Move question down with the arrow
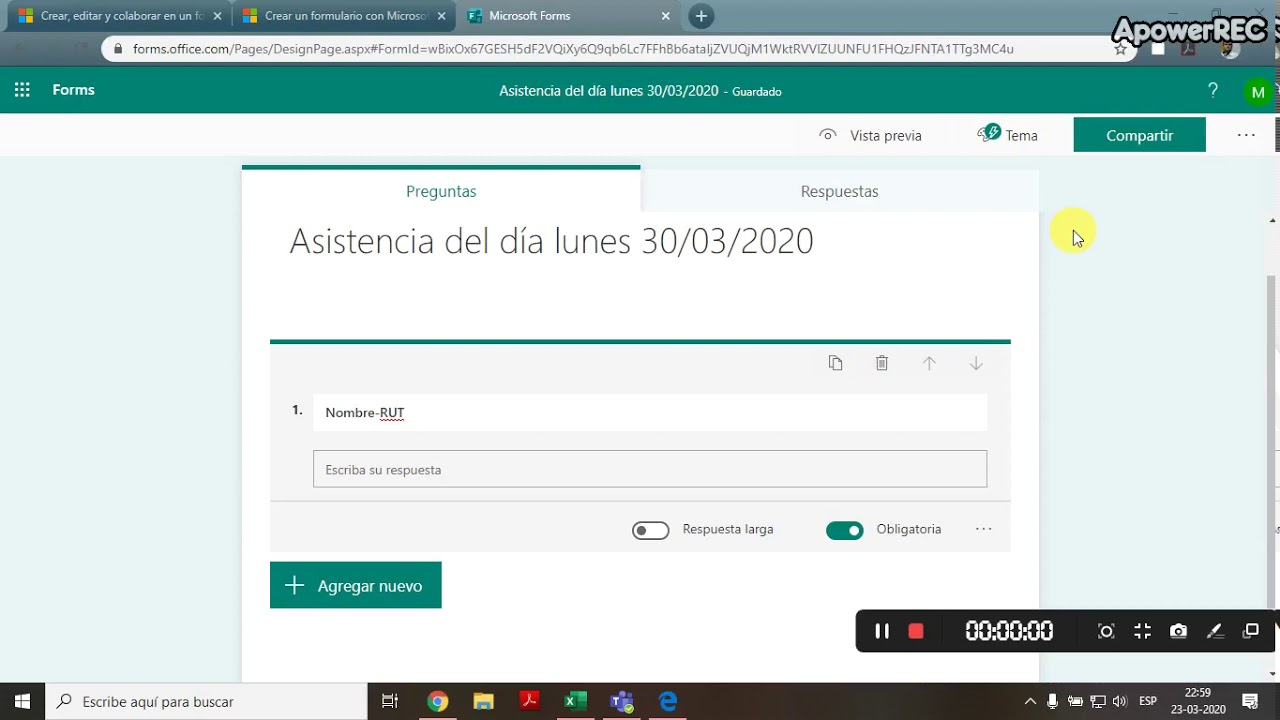The height and width of the screenshot is (720, 1280). [x=976, y=363]
